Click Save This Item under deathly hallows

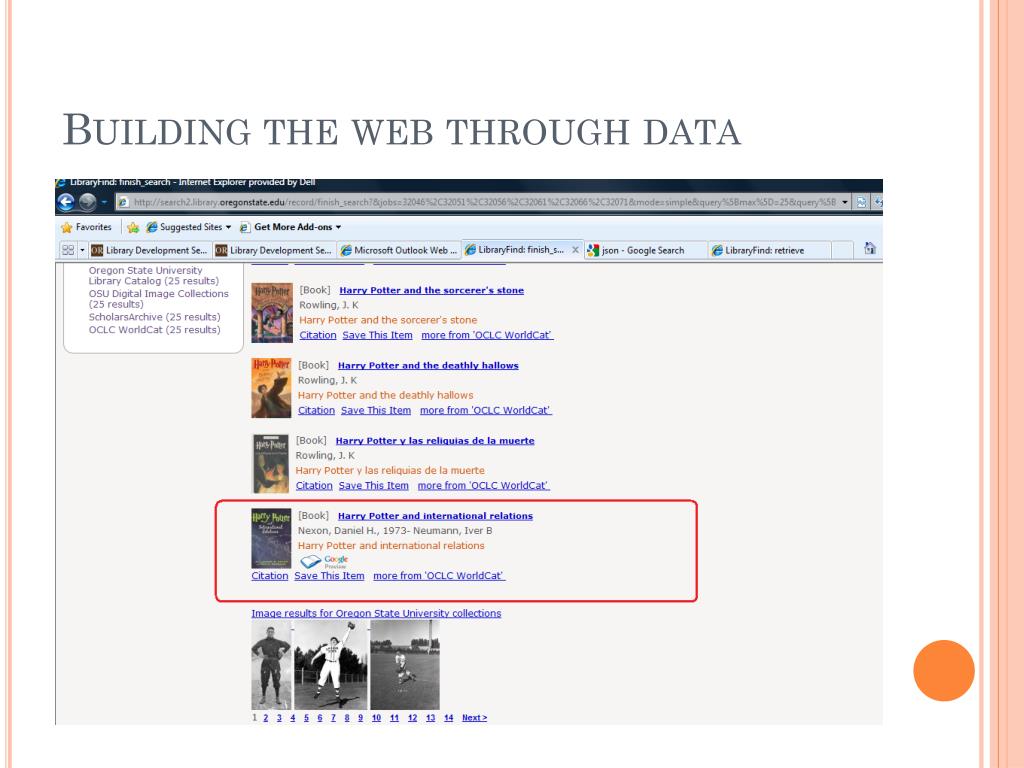coord(376,410)
